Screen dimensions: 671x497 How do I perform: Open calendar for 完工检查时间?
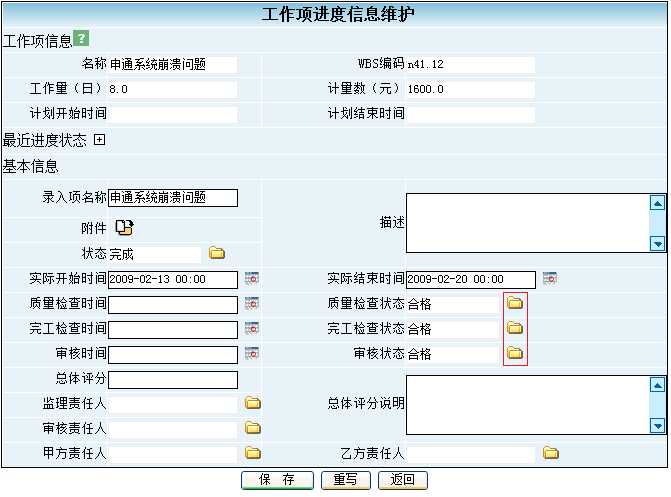[x=252, y=328]
